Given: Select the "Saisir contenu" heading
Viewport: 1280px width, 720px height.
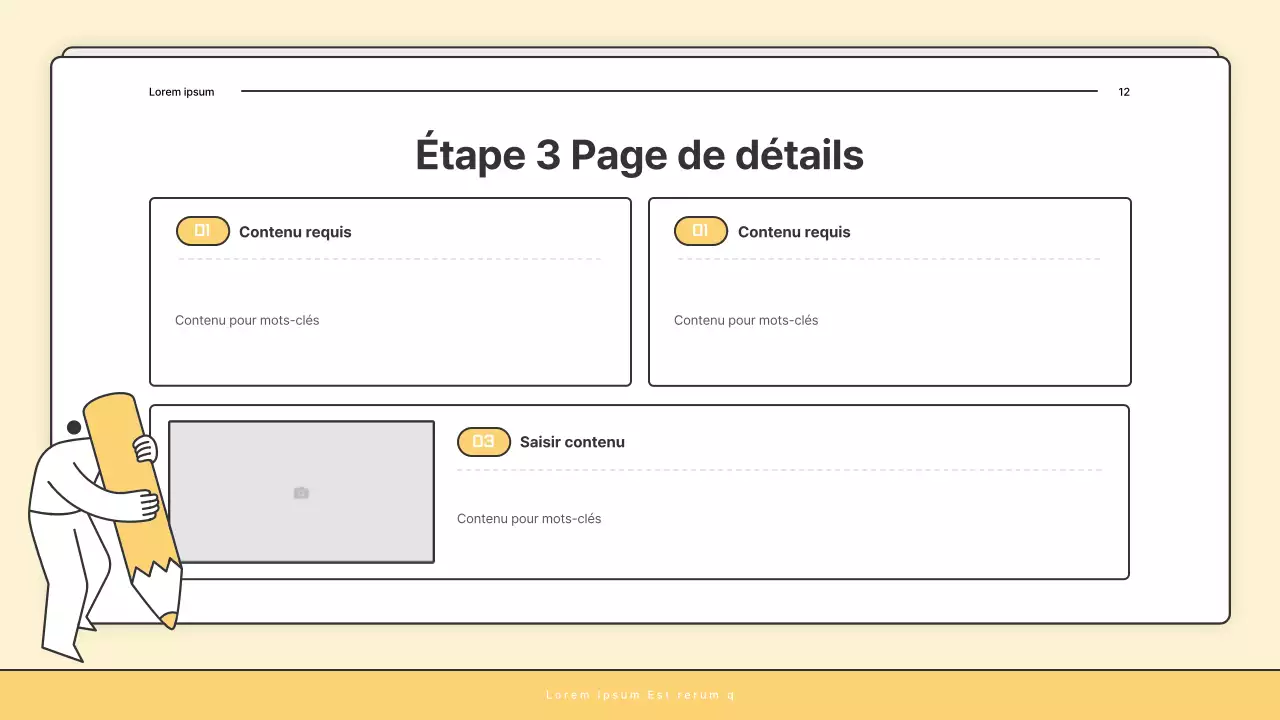Looking at the screenshot, I should point(572,442).
